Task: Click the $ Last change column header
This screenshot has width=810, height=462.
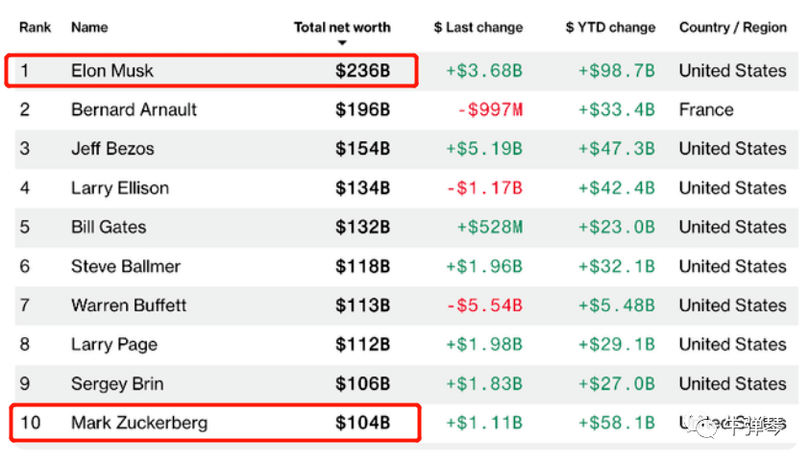Action: click(477, 27)
